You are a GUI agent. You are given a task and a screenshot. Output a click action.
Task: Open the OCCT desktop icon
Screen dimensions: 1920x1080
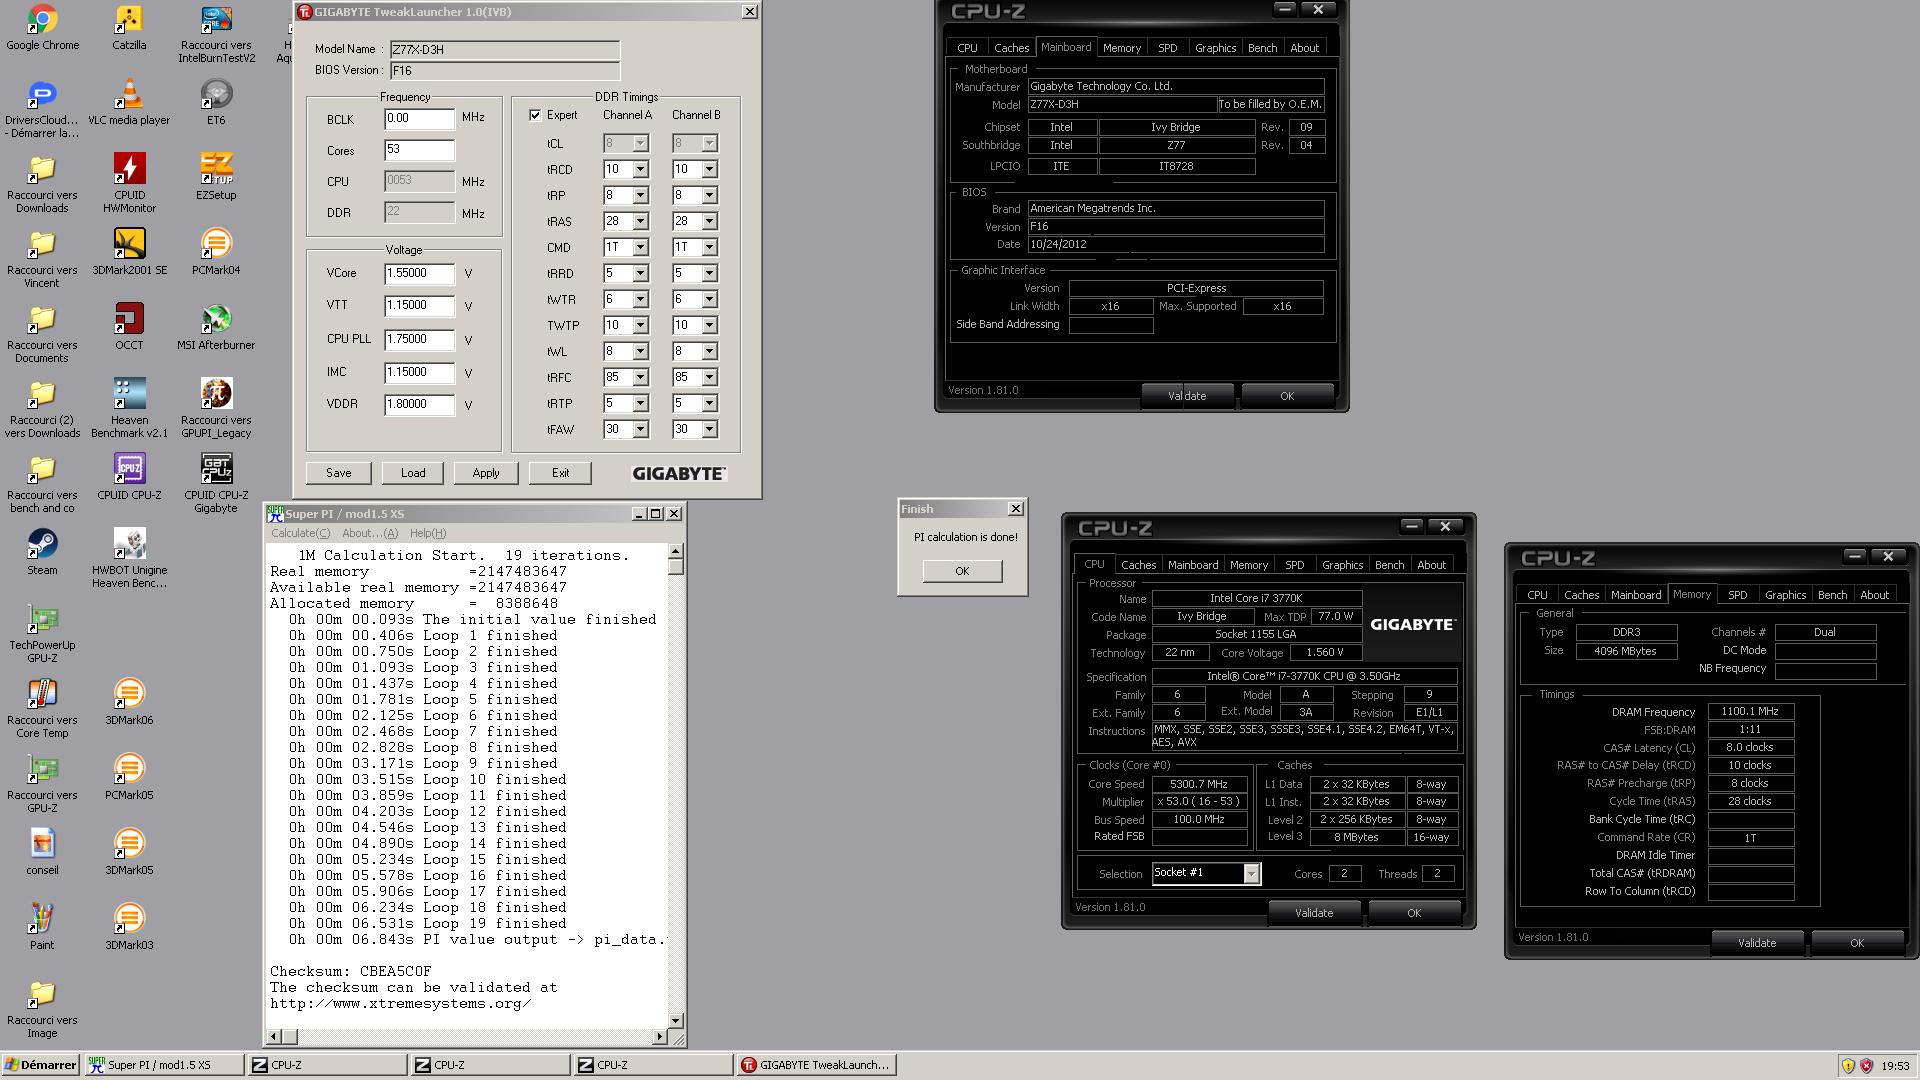pyautogui.click(x=129, y=327)
